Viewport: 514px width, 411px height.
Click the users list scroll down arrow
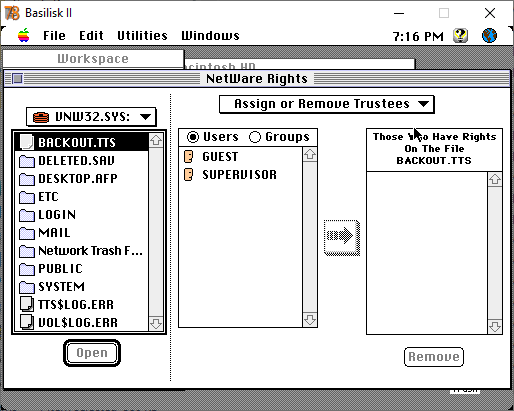(310, 320)
